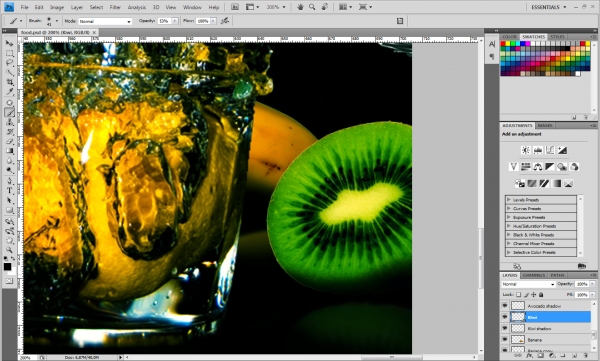Add a Black & White adjustment
Image resolution: width=600 pixels, height=361 pixels.
click(550, 167)
